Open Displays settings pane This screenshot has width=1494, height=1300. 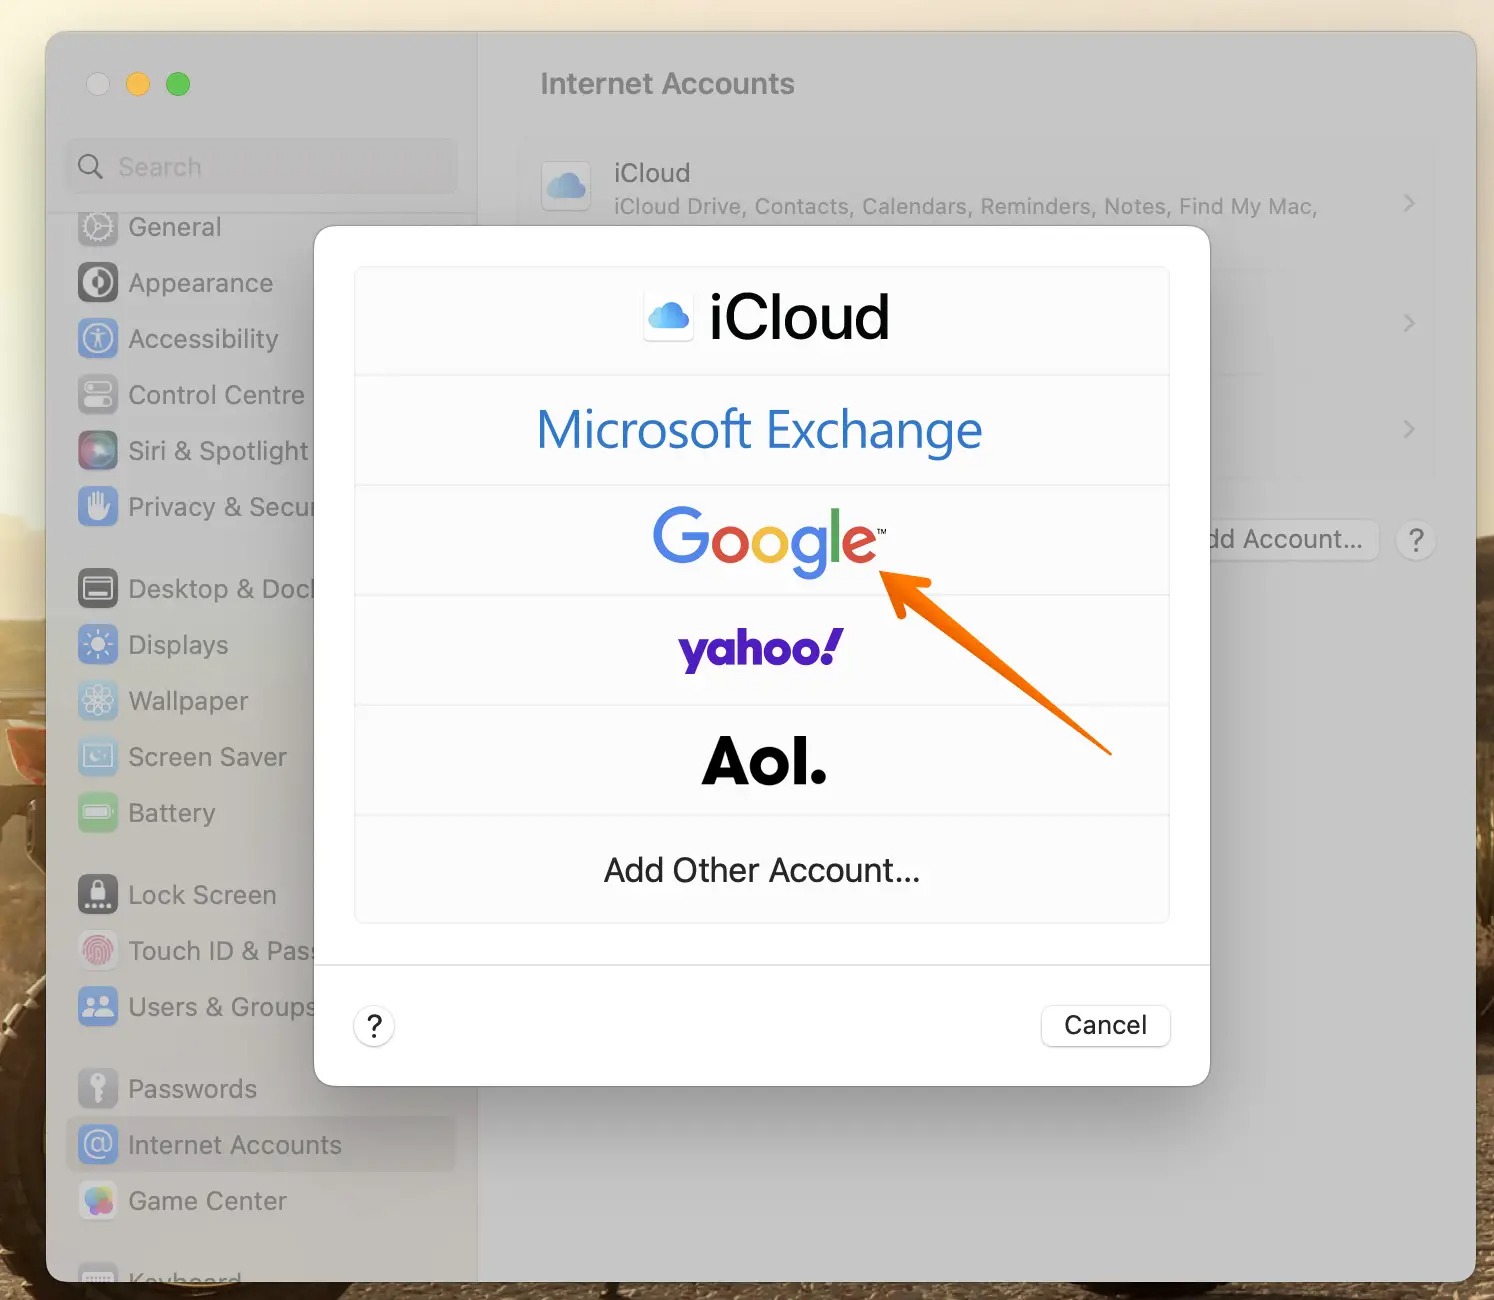click(178, 645)
